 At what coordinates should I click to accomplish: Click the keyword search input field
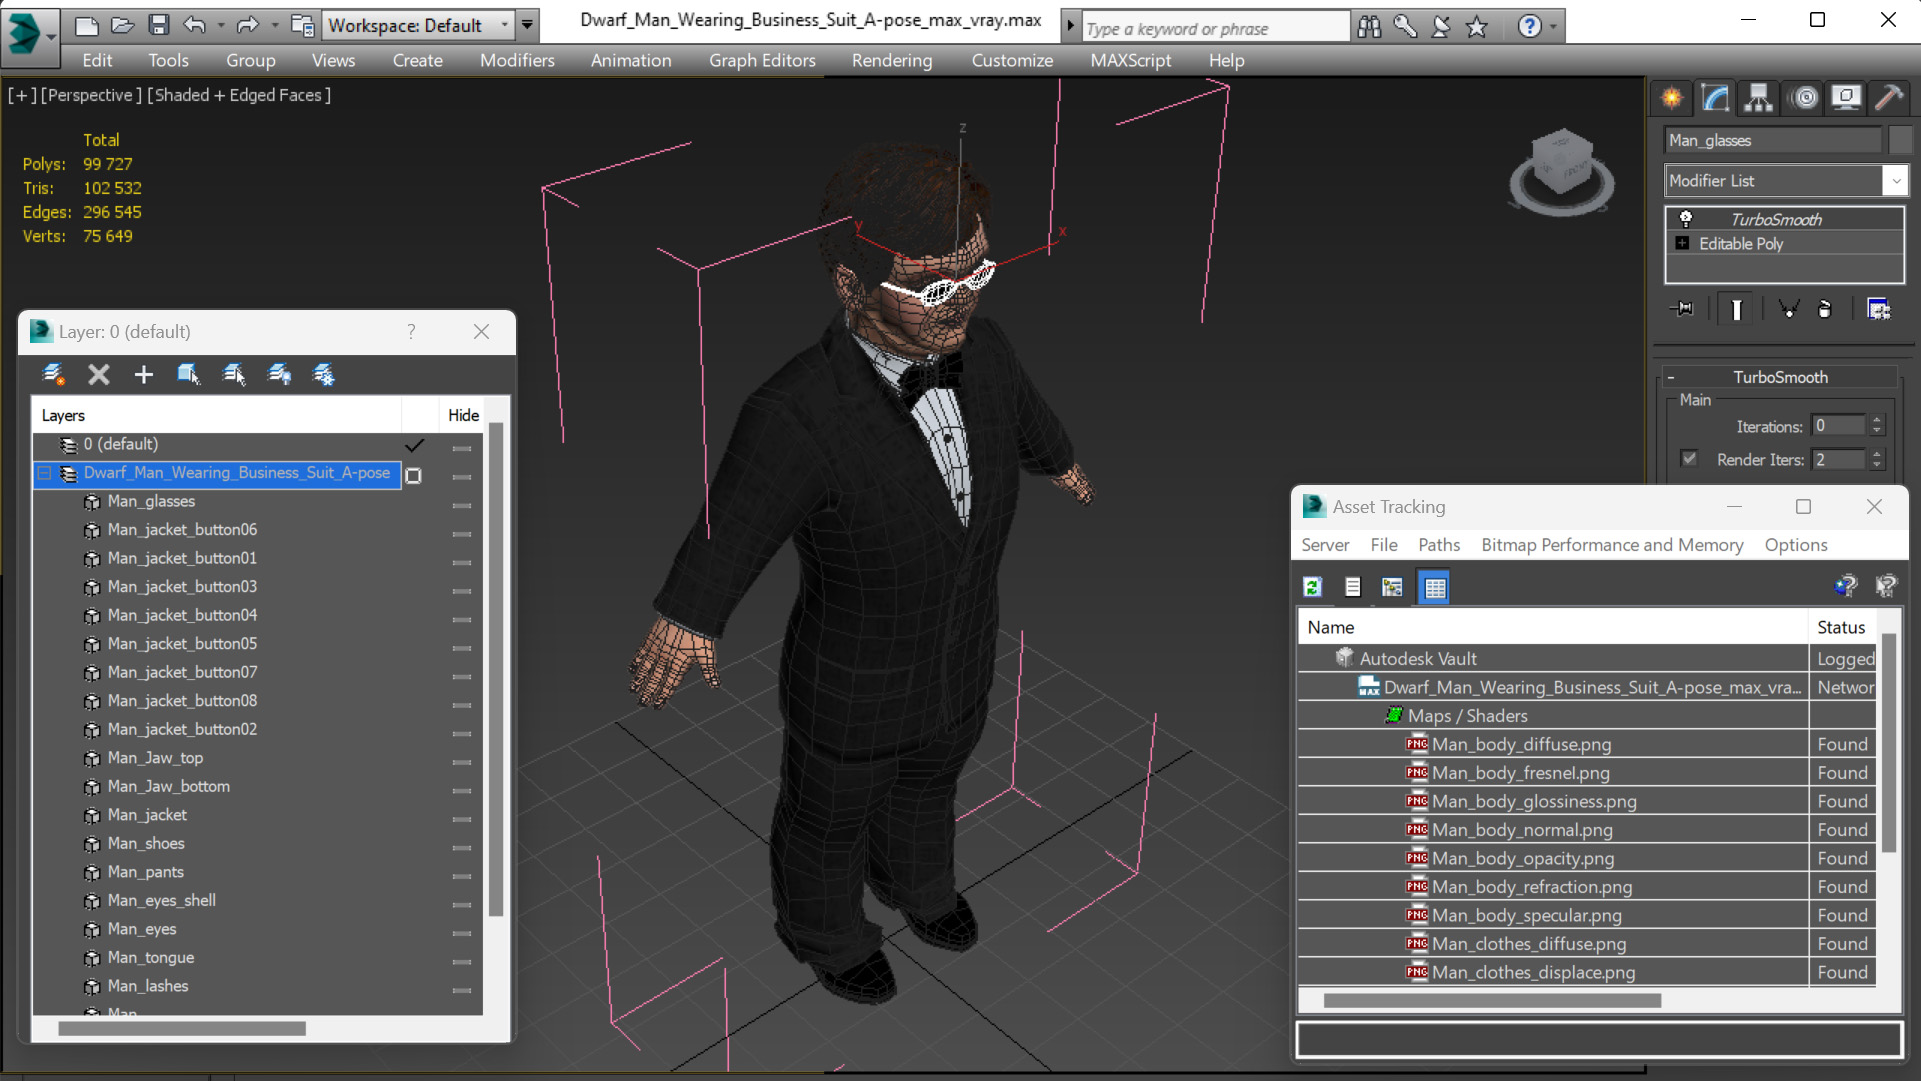tap(1214, 29)
